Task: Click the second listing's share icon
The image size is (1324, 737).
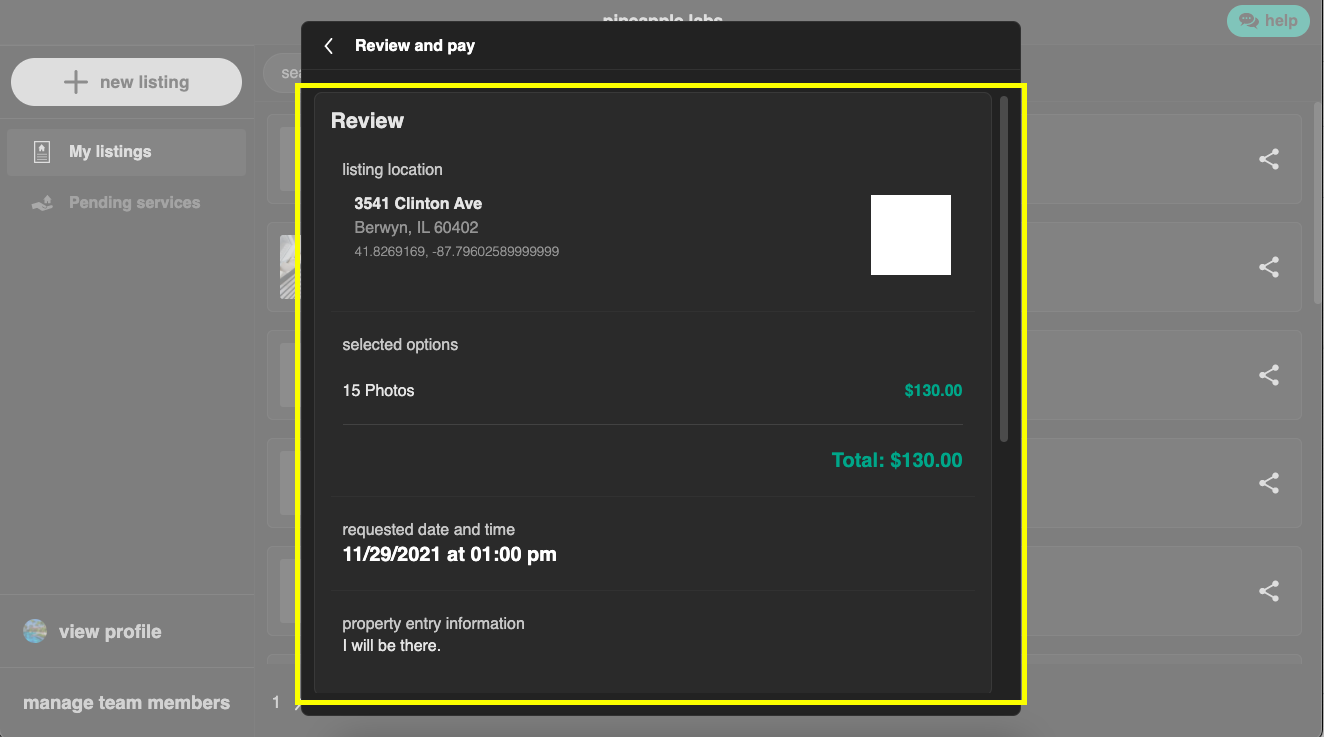Action: pos(1268,267)
